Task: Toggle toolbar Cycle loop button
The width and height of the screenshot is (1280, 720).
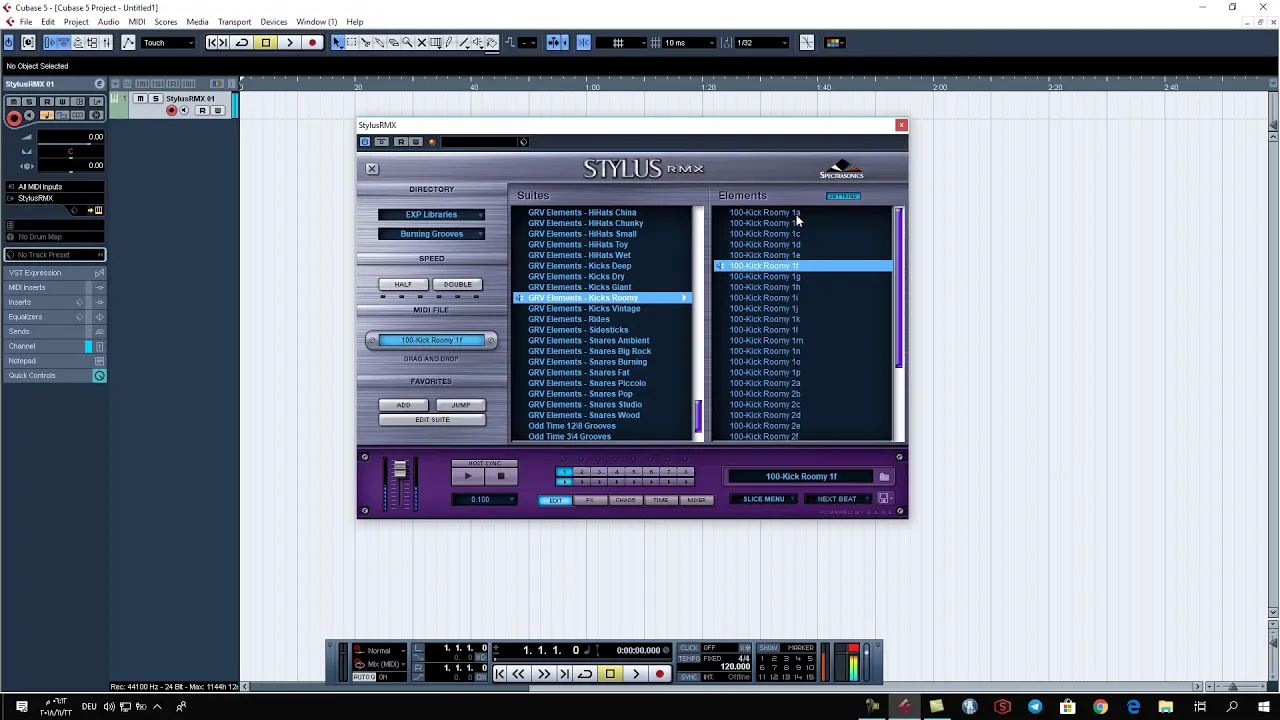Action: [241, 43]
